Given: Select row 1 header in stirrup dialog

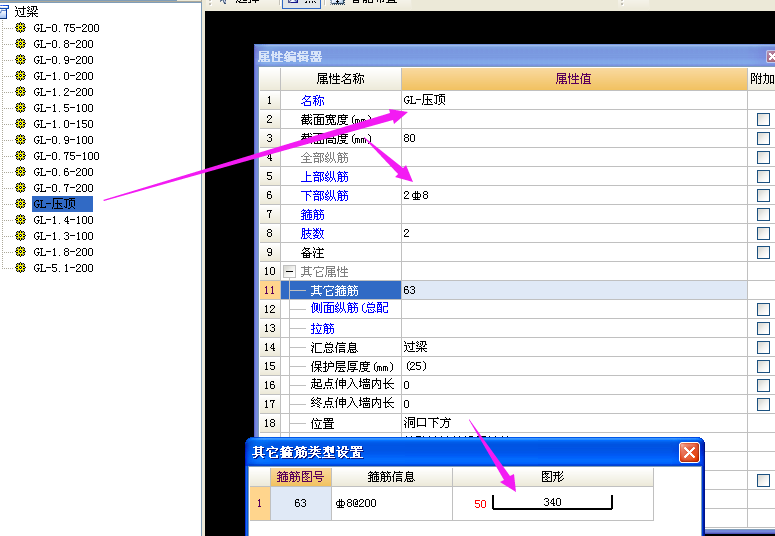Looking at the screenshot, I should 259,503.
